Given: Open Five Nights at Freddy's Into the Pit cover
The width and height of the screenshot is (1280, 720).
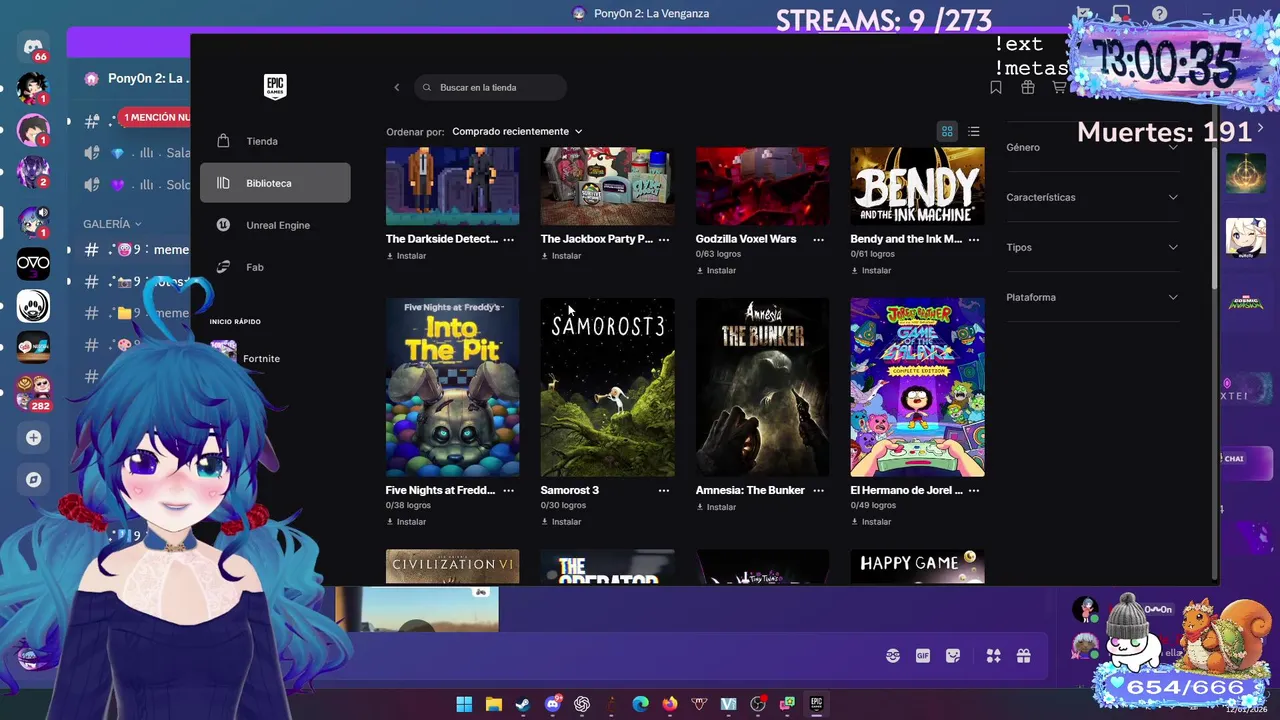Looking at the screenshot, I should 452,387.
